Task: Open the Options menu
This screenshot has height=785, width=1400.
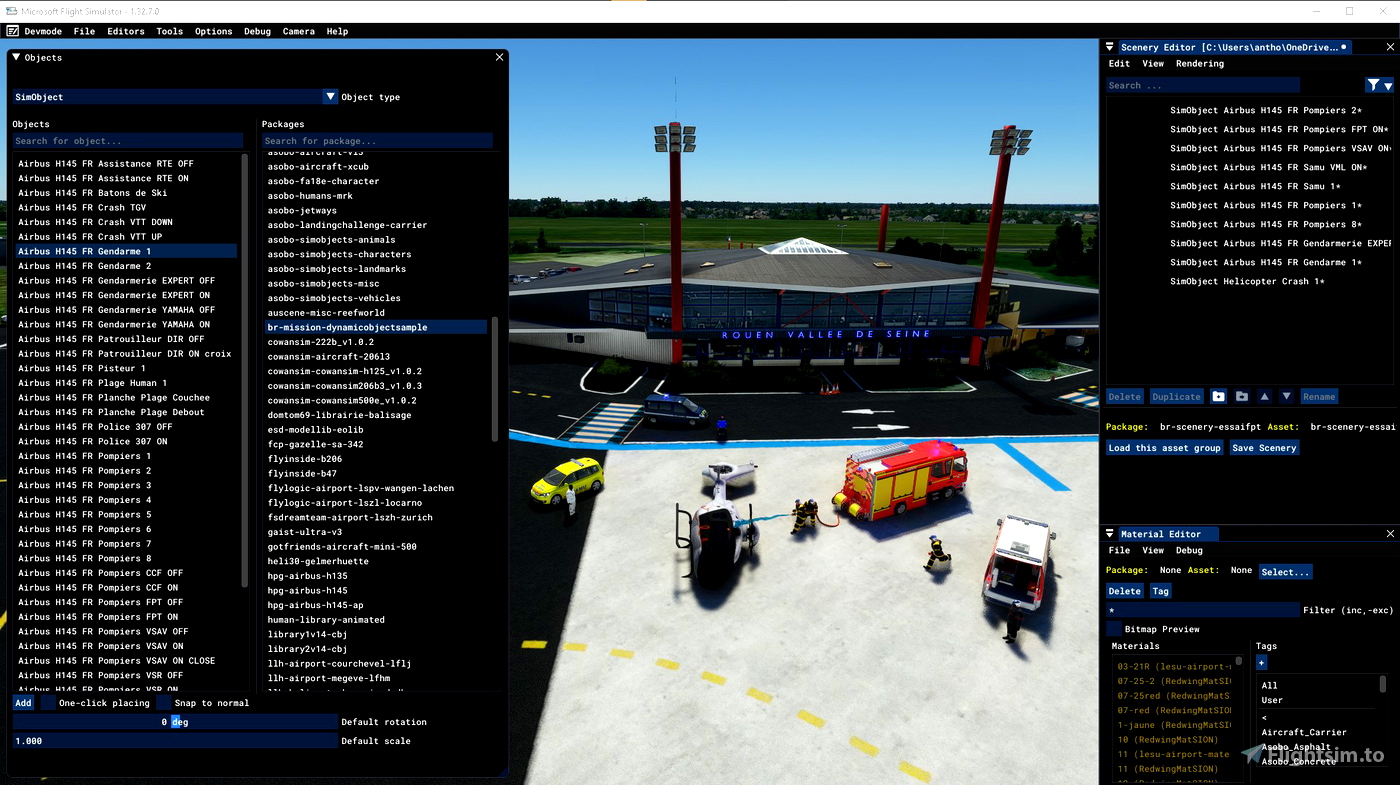Action: tap(214, 31)
